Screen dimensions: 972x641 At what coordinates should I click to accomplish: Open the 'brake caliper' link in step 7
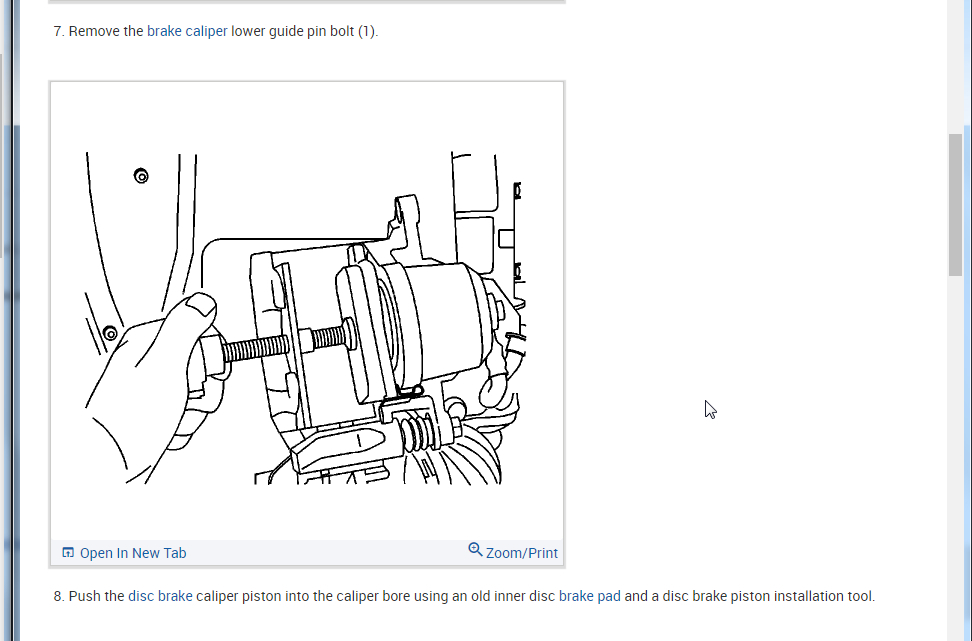[x=187, y=31]
